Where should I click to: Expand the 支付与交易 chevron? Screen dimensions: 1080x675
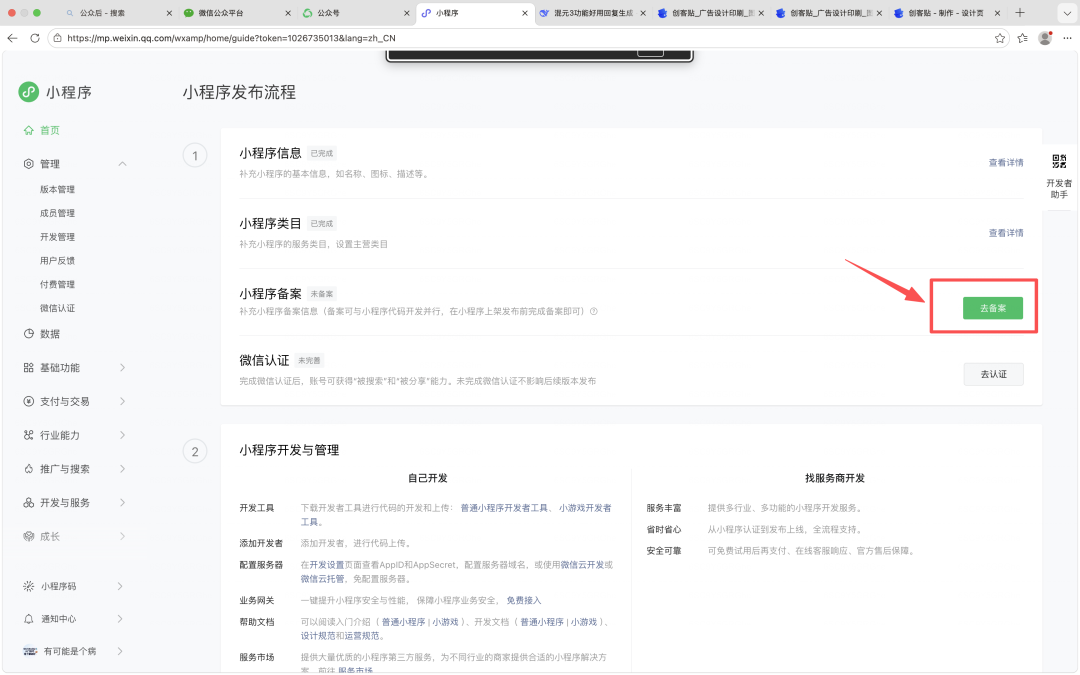click(x=122, y=402)
